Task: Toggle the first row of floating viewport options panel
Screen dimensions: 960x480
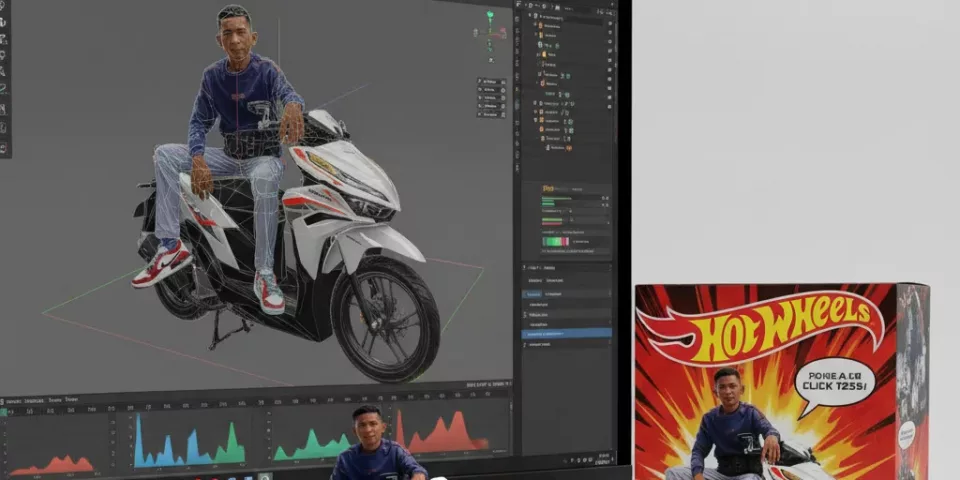Action: (492, 81)
